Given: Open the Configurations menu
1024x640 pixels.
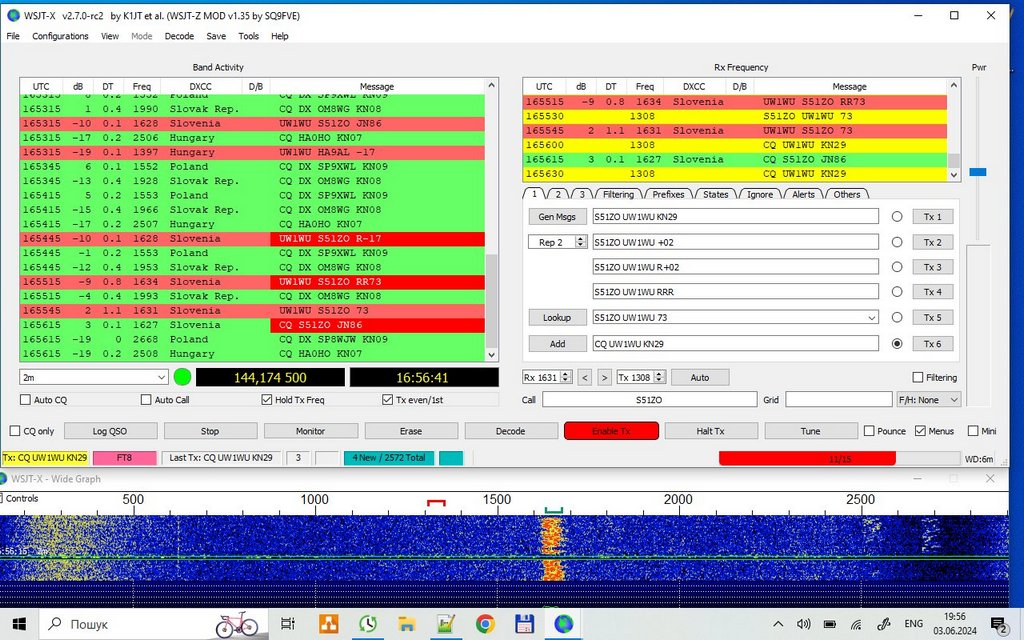Looking at the screenshot, I should coord(60,36).
